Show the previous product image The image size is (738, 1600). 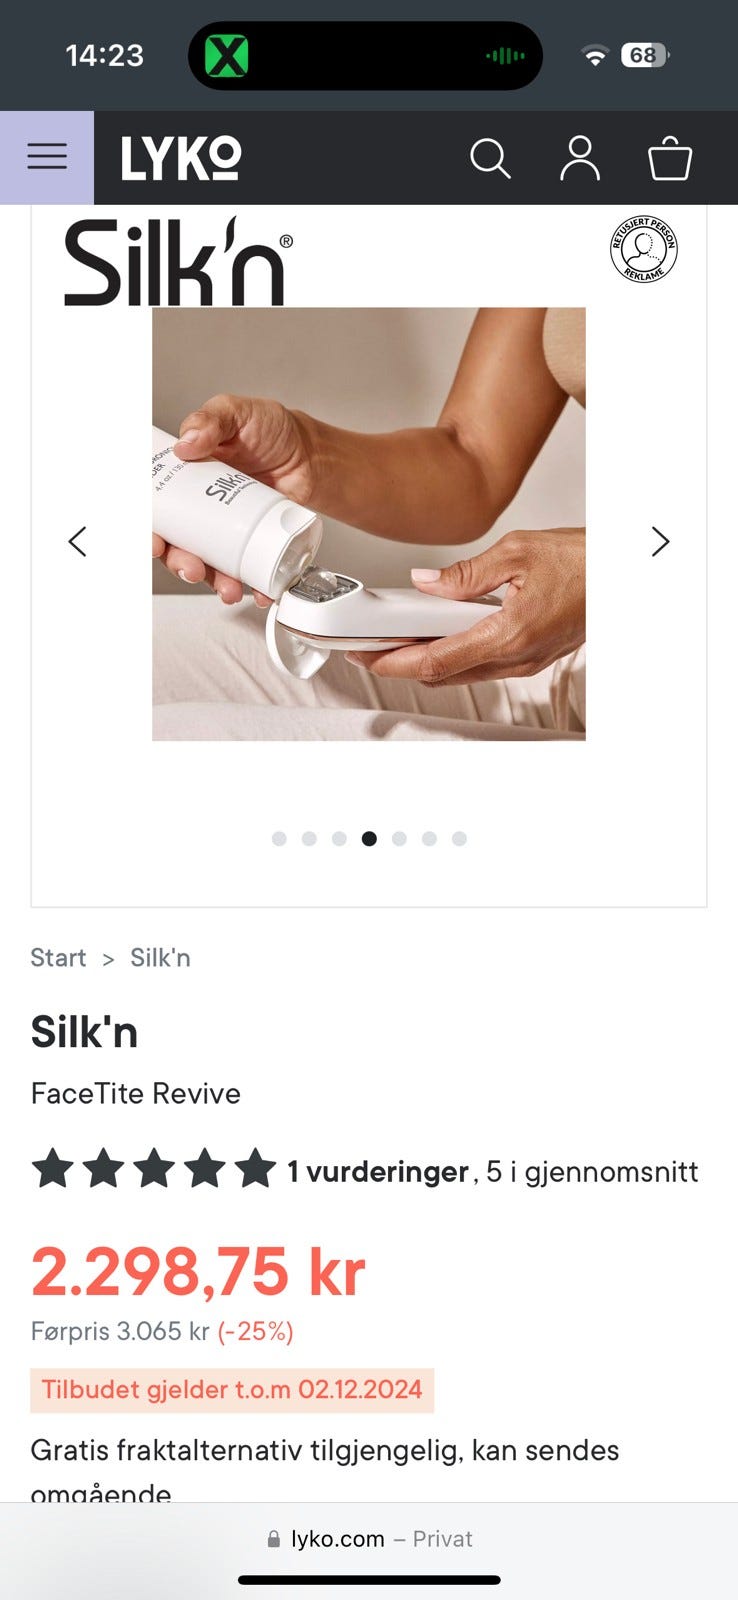tap(77, 541)
